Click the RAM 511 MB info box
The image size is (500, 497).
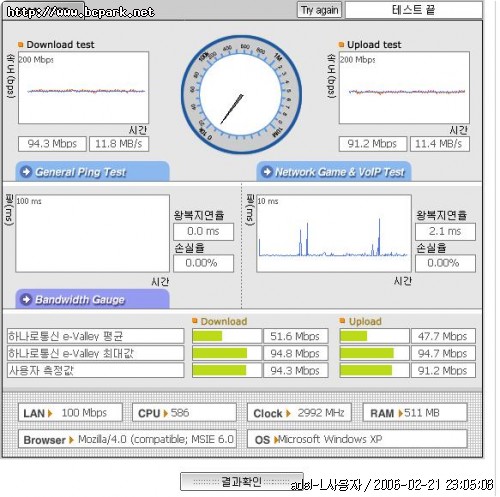[x=415, y=413]
